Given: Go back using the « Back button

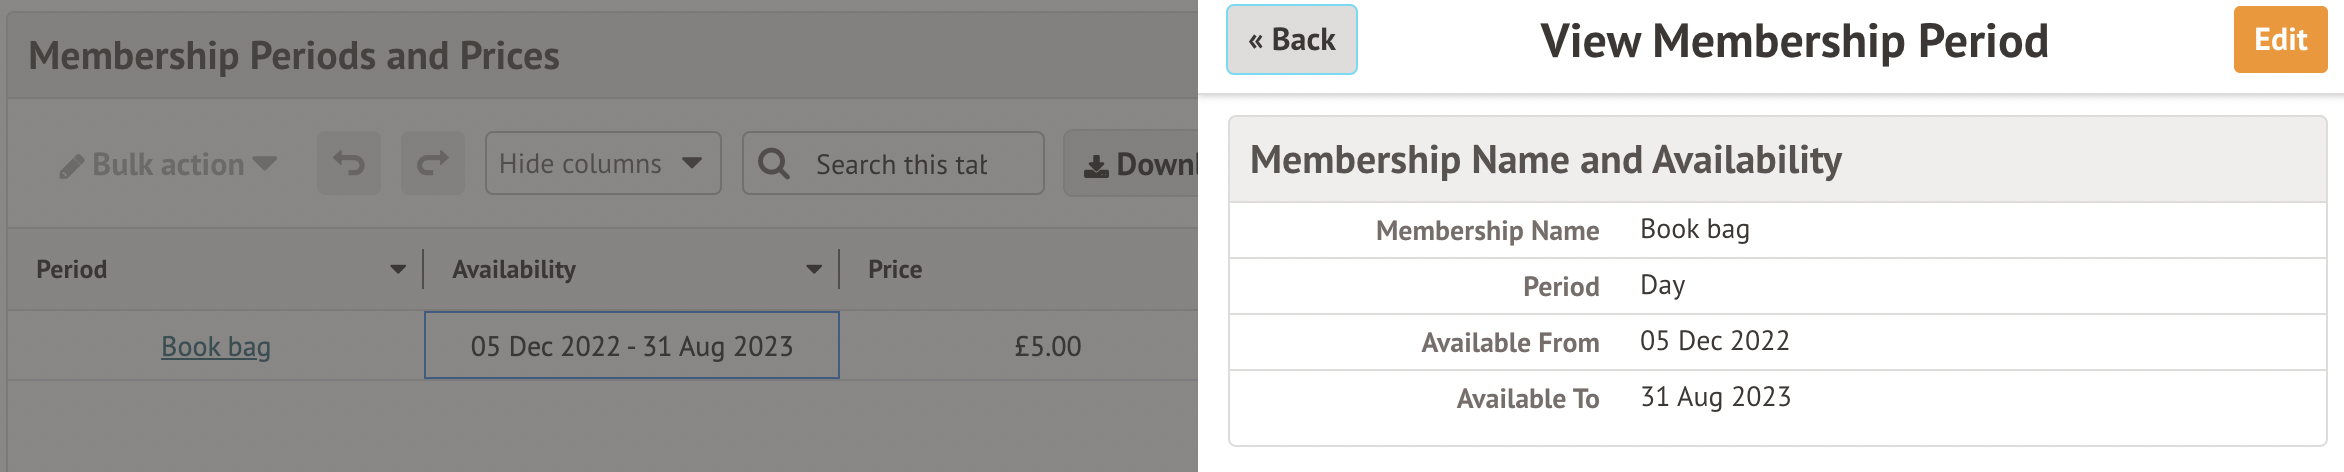Looking at the screenshot, I should point(1291,40).
